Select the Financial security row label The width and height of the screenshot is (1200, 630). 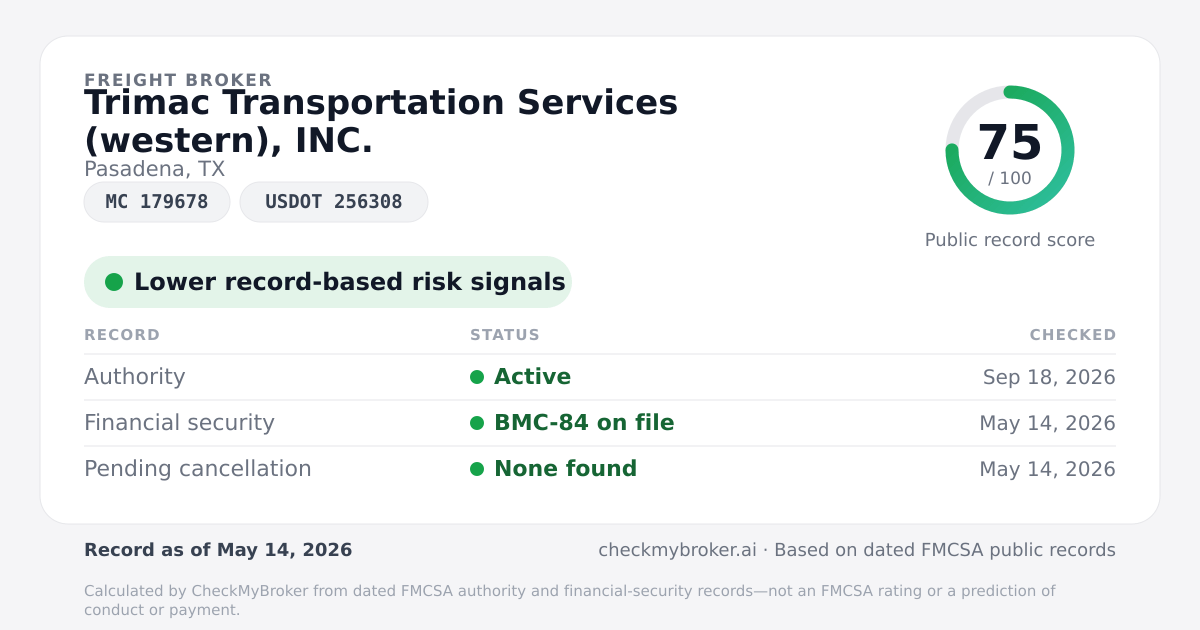coord(179,423)
